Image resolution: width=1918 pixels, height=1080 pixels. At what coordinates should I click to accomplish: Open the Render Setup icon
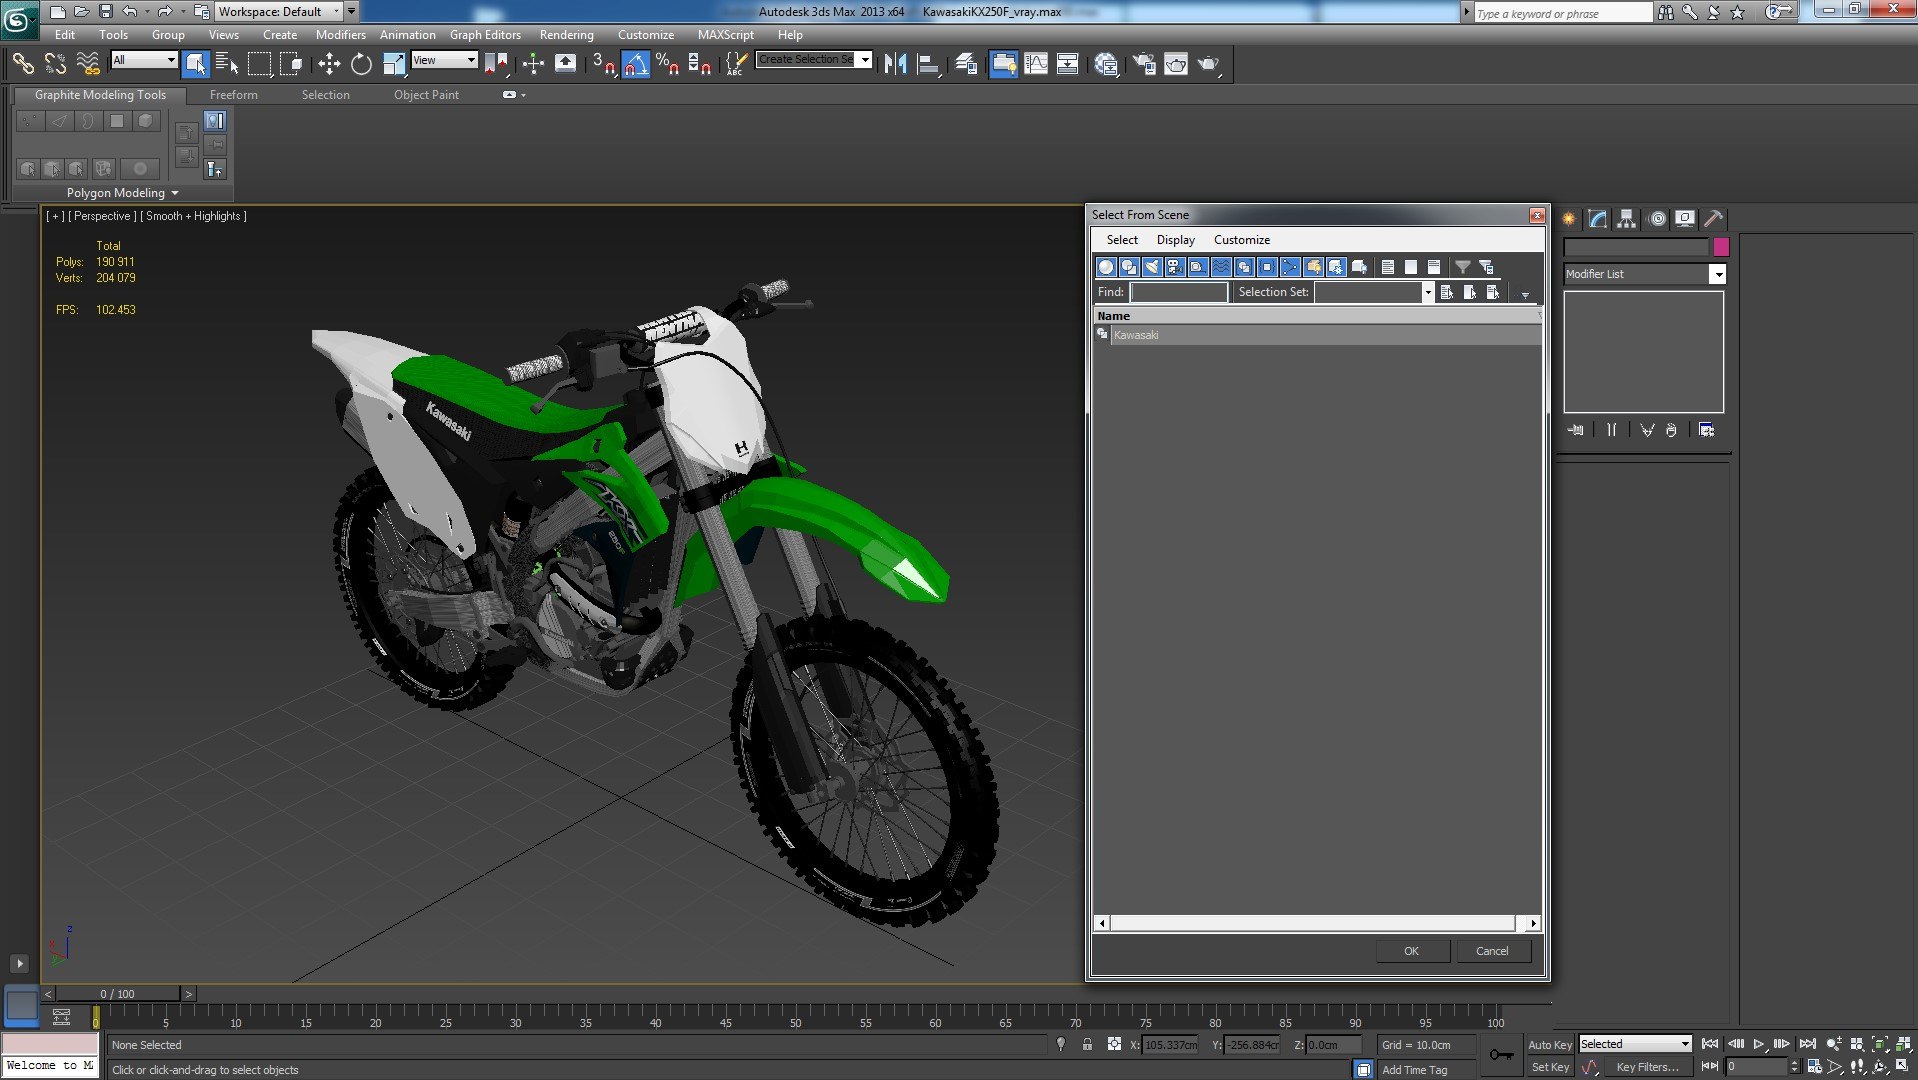[1144, 64]
